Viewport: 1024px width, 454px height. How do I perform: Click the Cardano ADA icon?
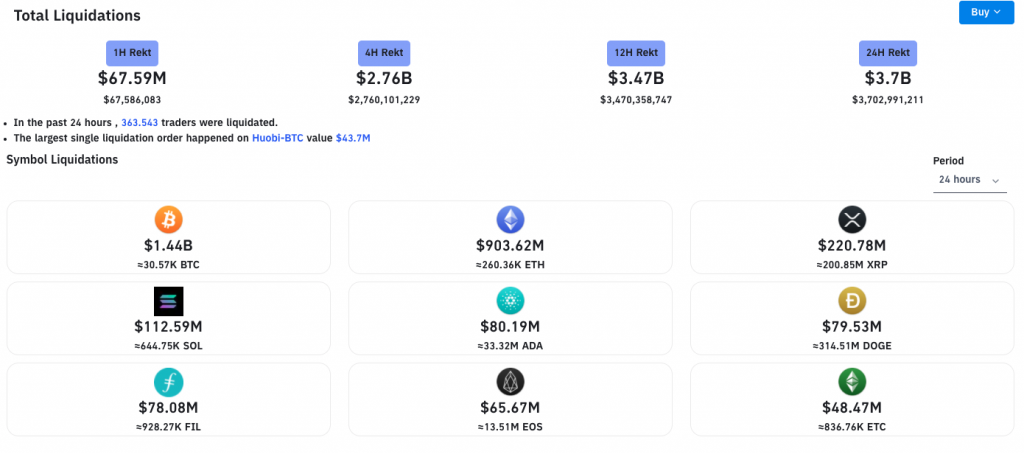(x=510, y=301)
